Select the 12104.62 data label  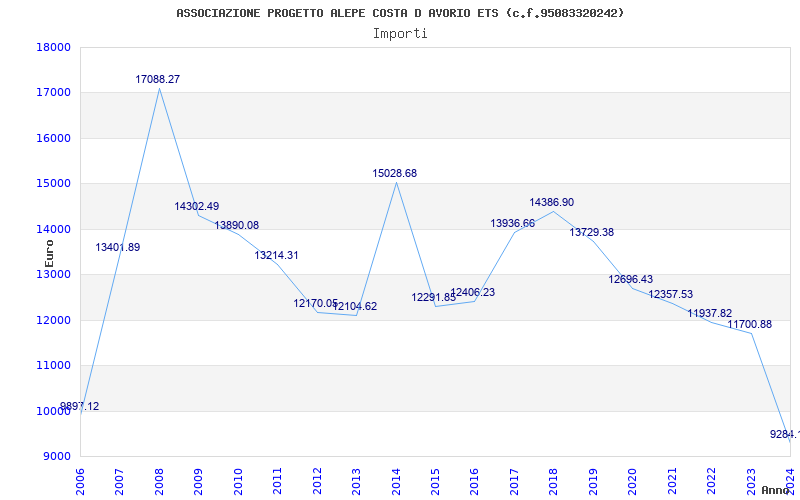[355, 307]
